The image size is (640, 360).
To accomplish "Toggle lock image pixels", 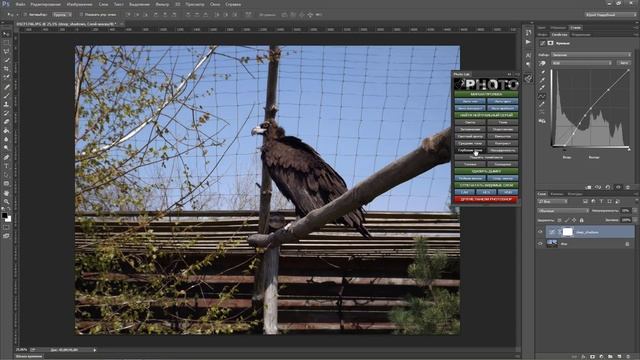I will (567, 220).
